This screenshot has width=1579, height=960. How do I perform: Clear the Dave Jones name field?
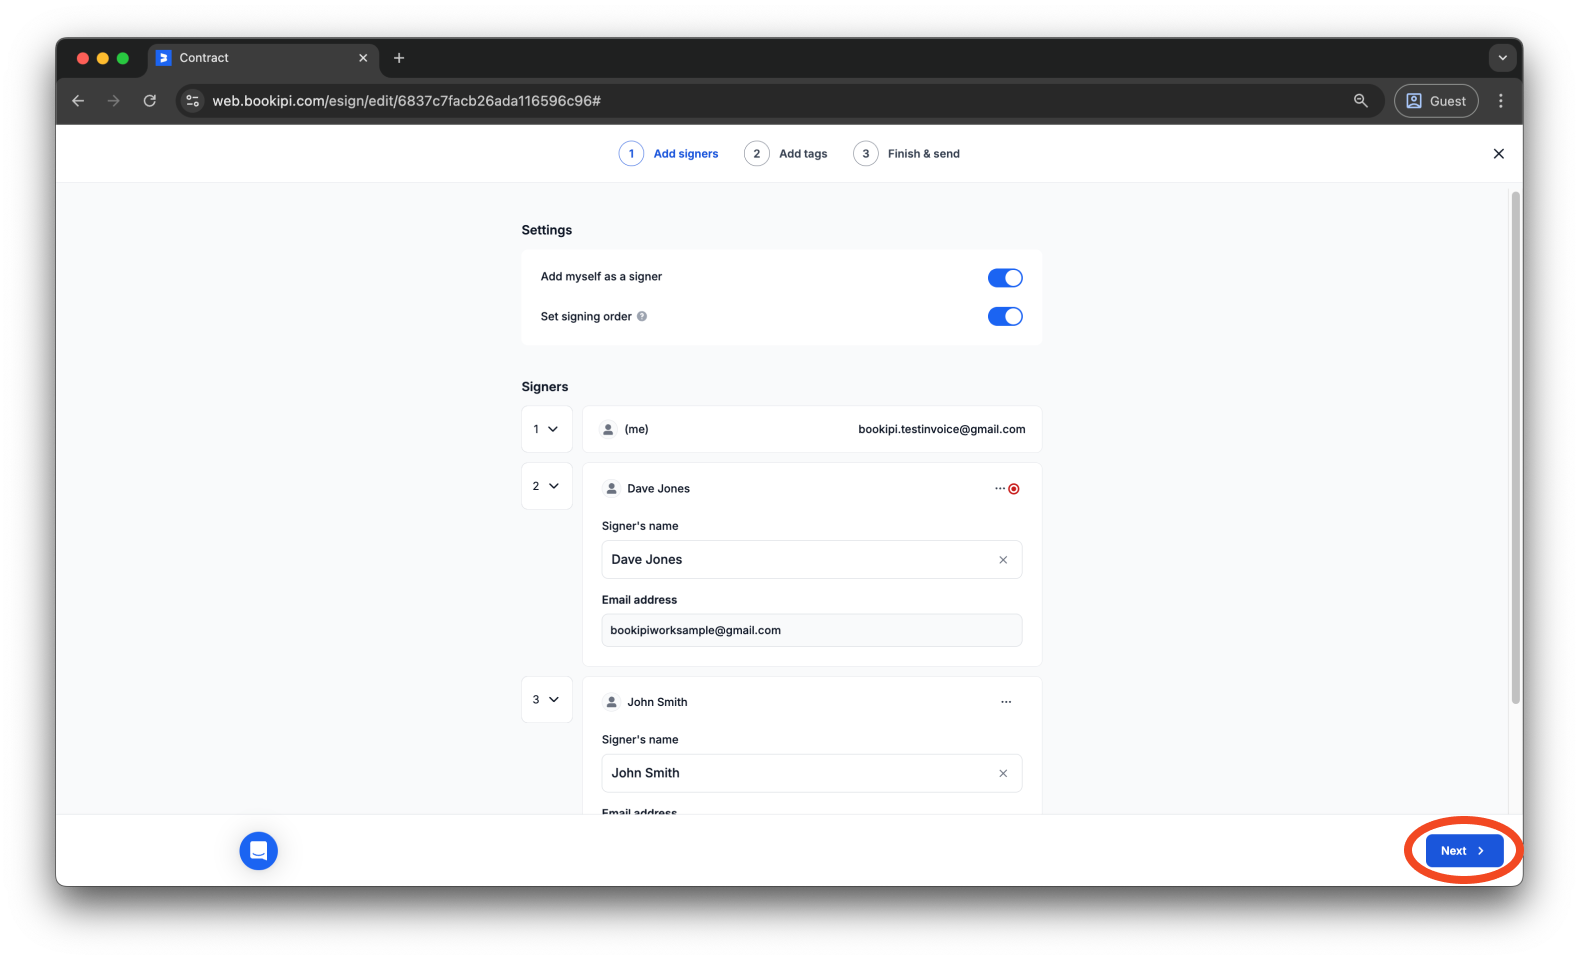click(1003, 560)
